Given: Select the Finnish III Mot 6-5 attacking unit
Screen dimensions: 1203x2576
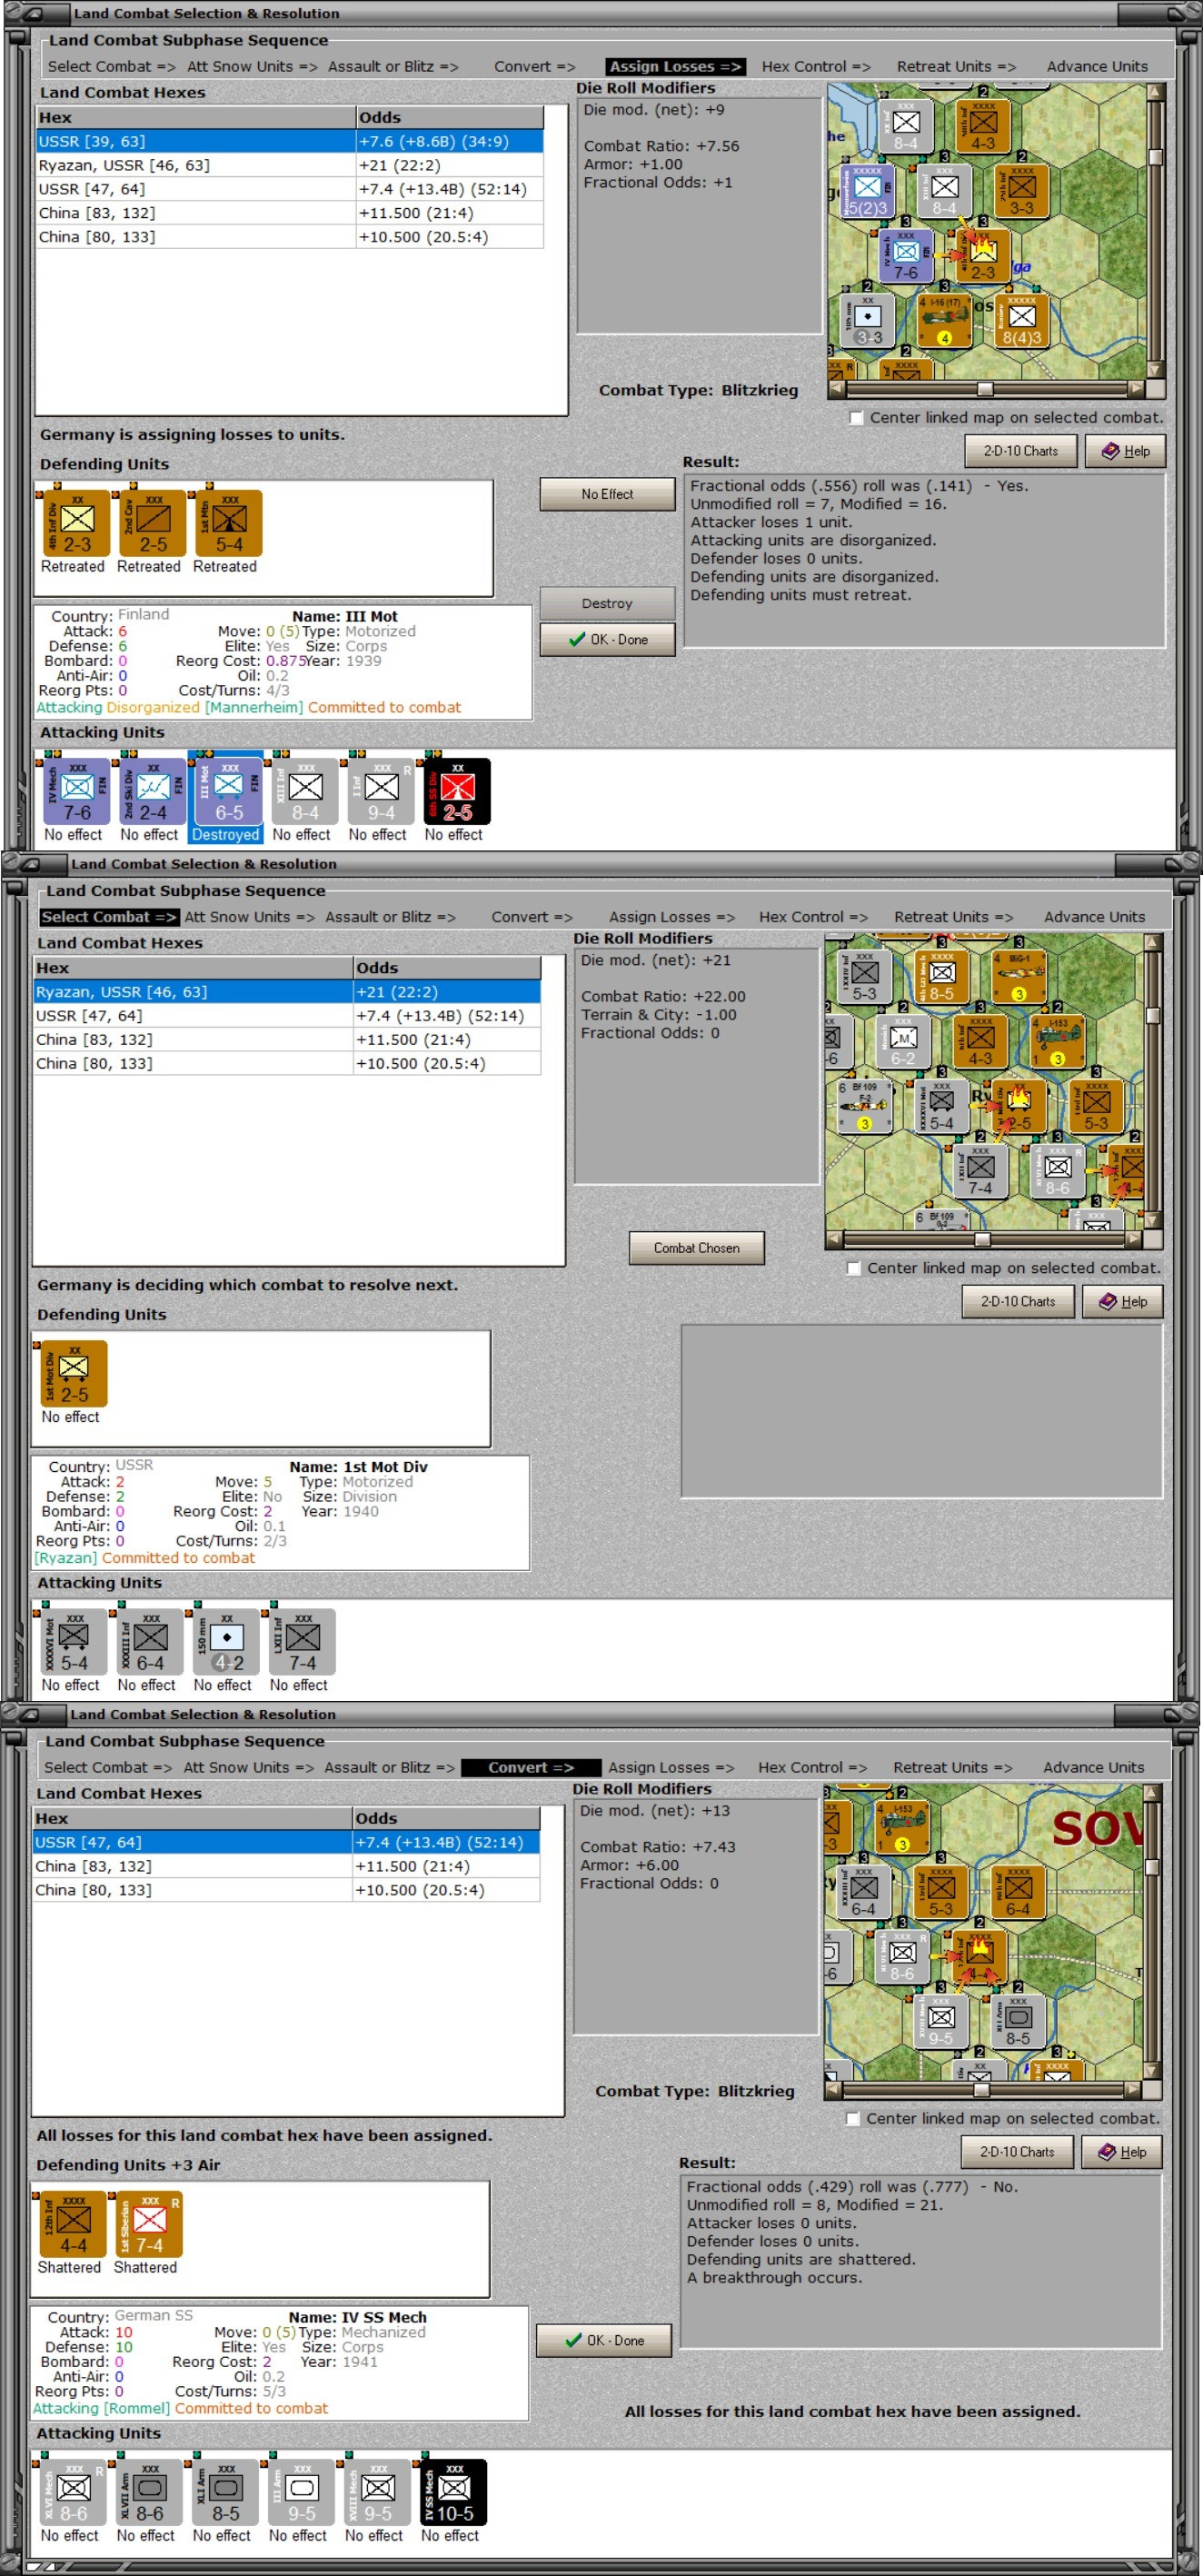Looking at the screenshot, I should 228,791.
